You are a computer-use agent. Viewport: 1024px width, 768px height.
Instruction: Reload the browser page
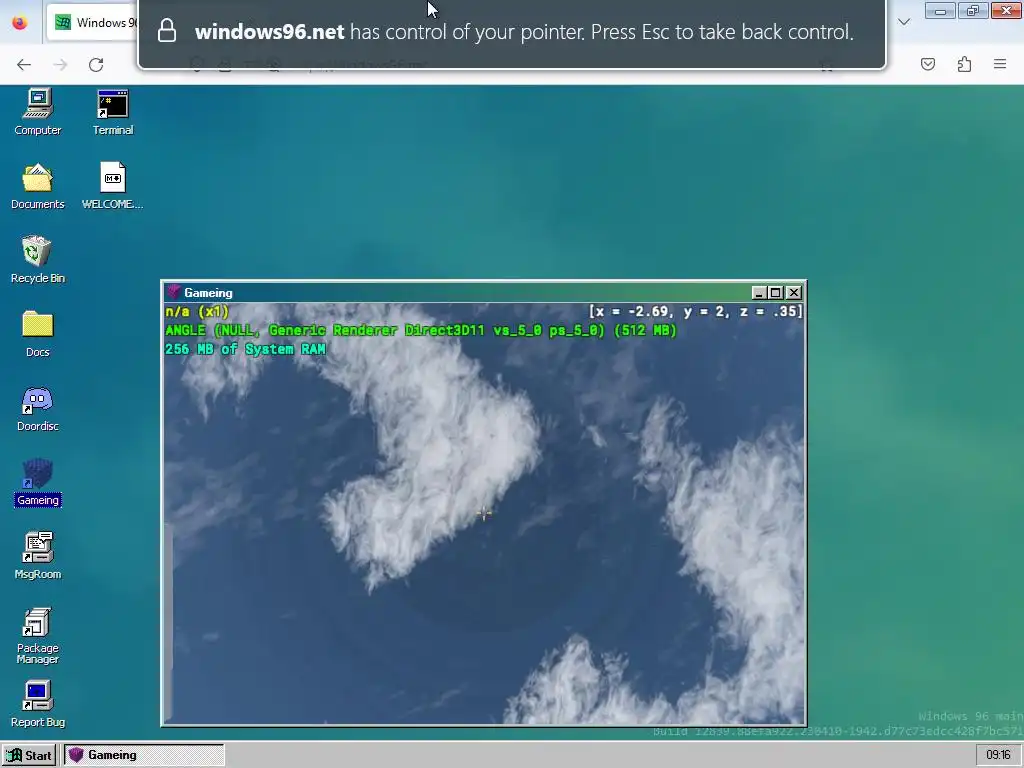(x=96, y=65)
